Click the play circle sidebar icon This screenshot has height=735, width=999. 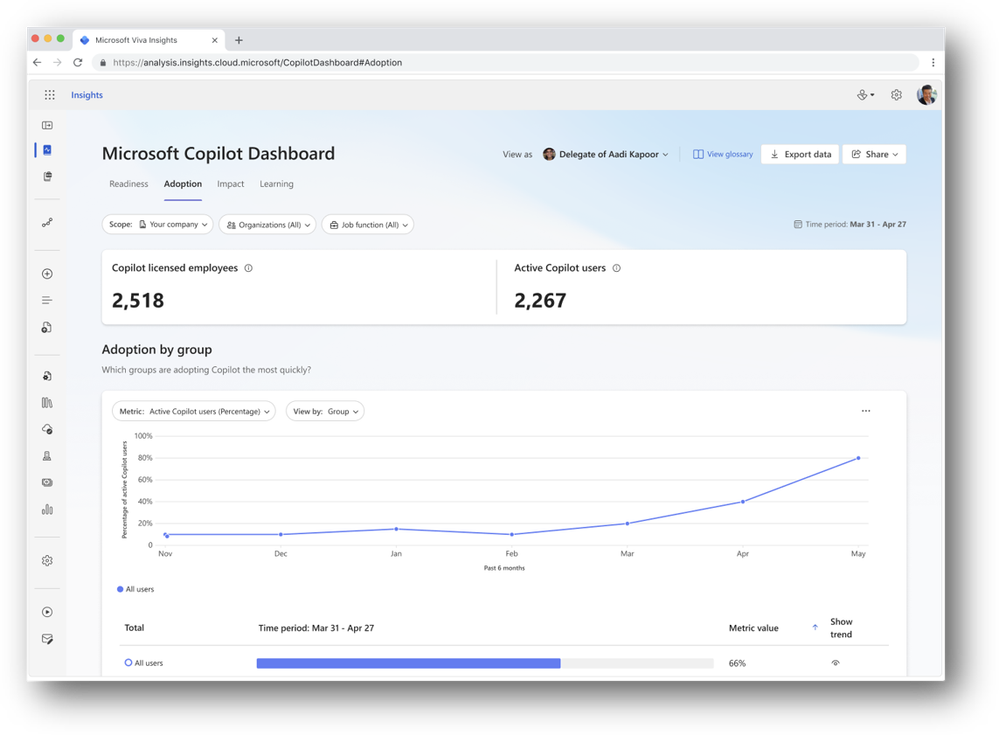[47, 612]
